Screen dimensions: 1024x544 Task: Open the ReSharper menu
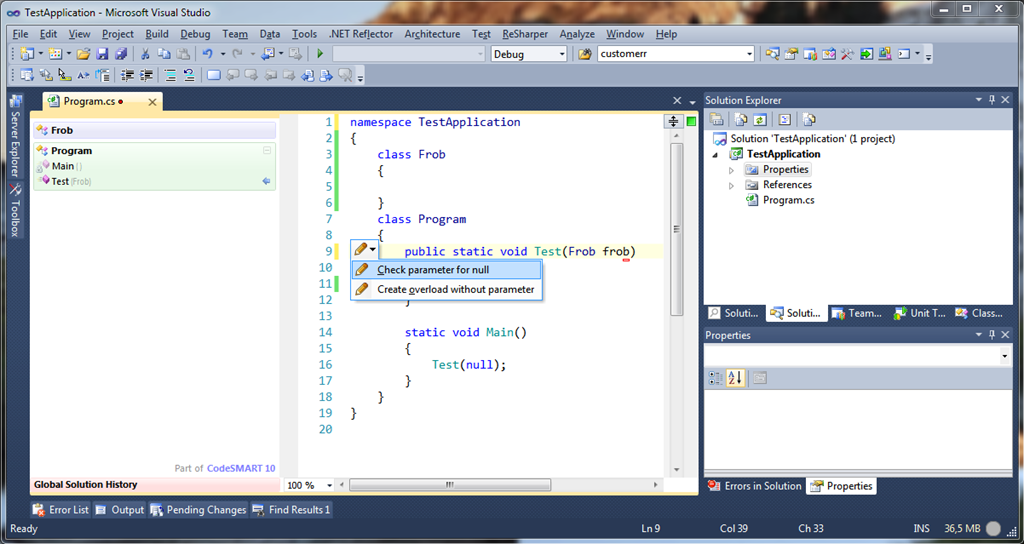(525, 34)
